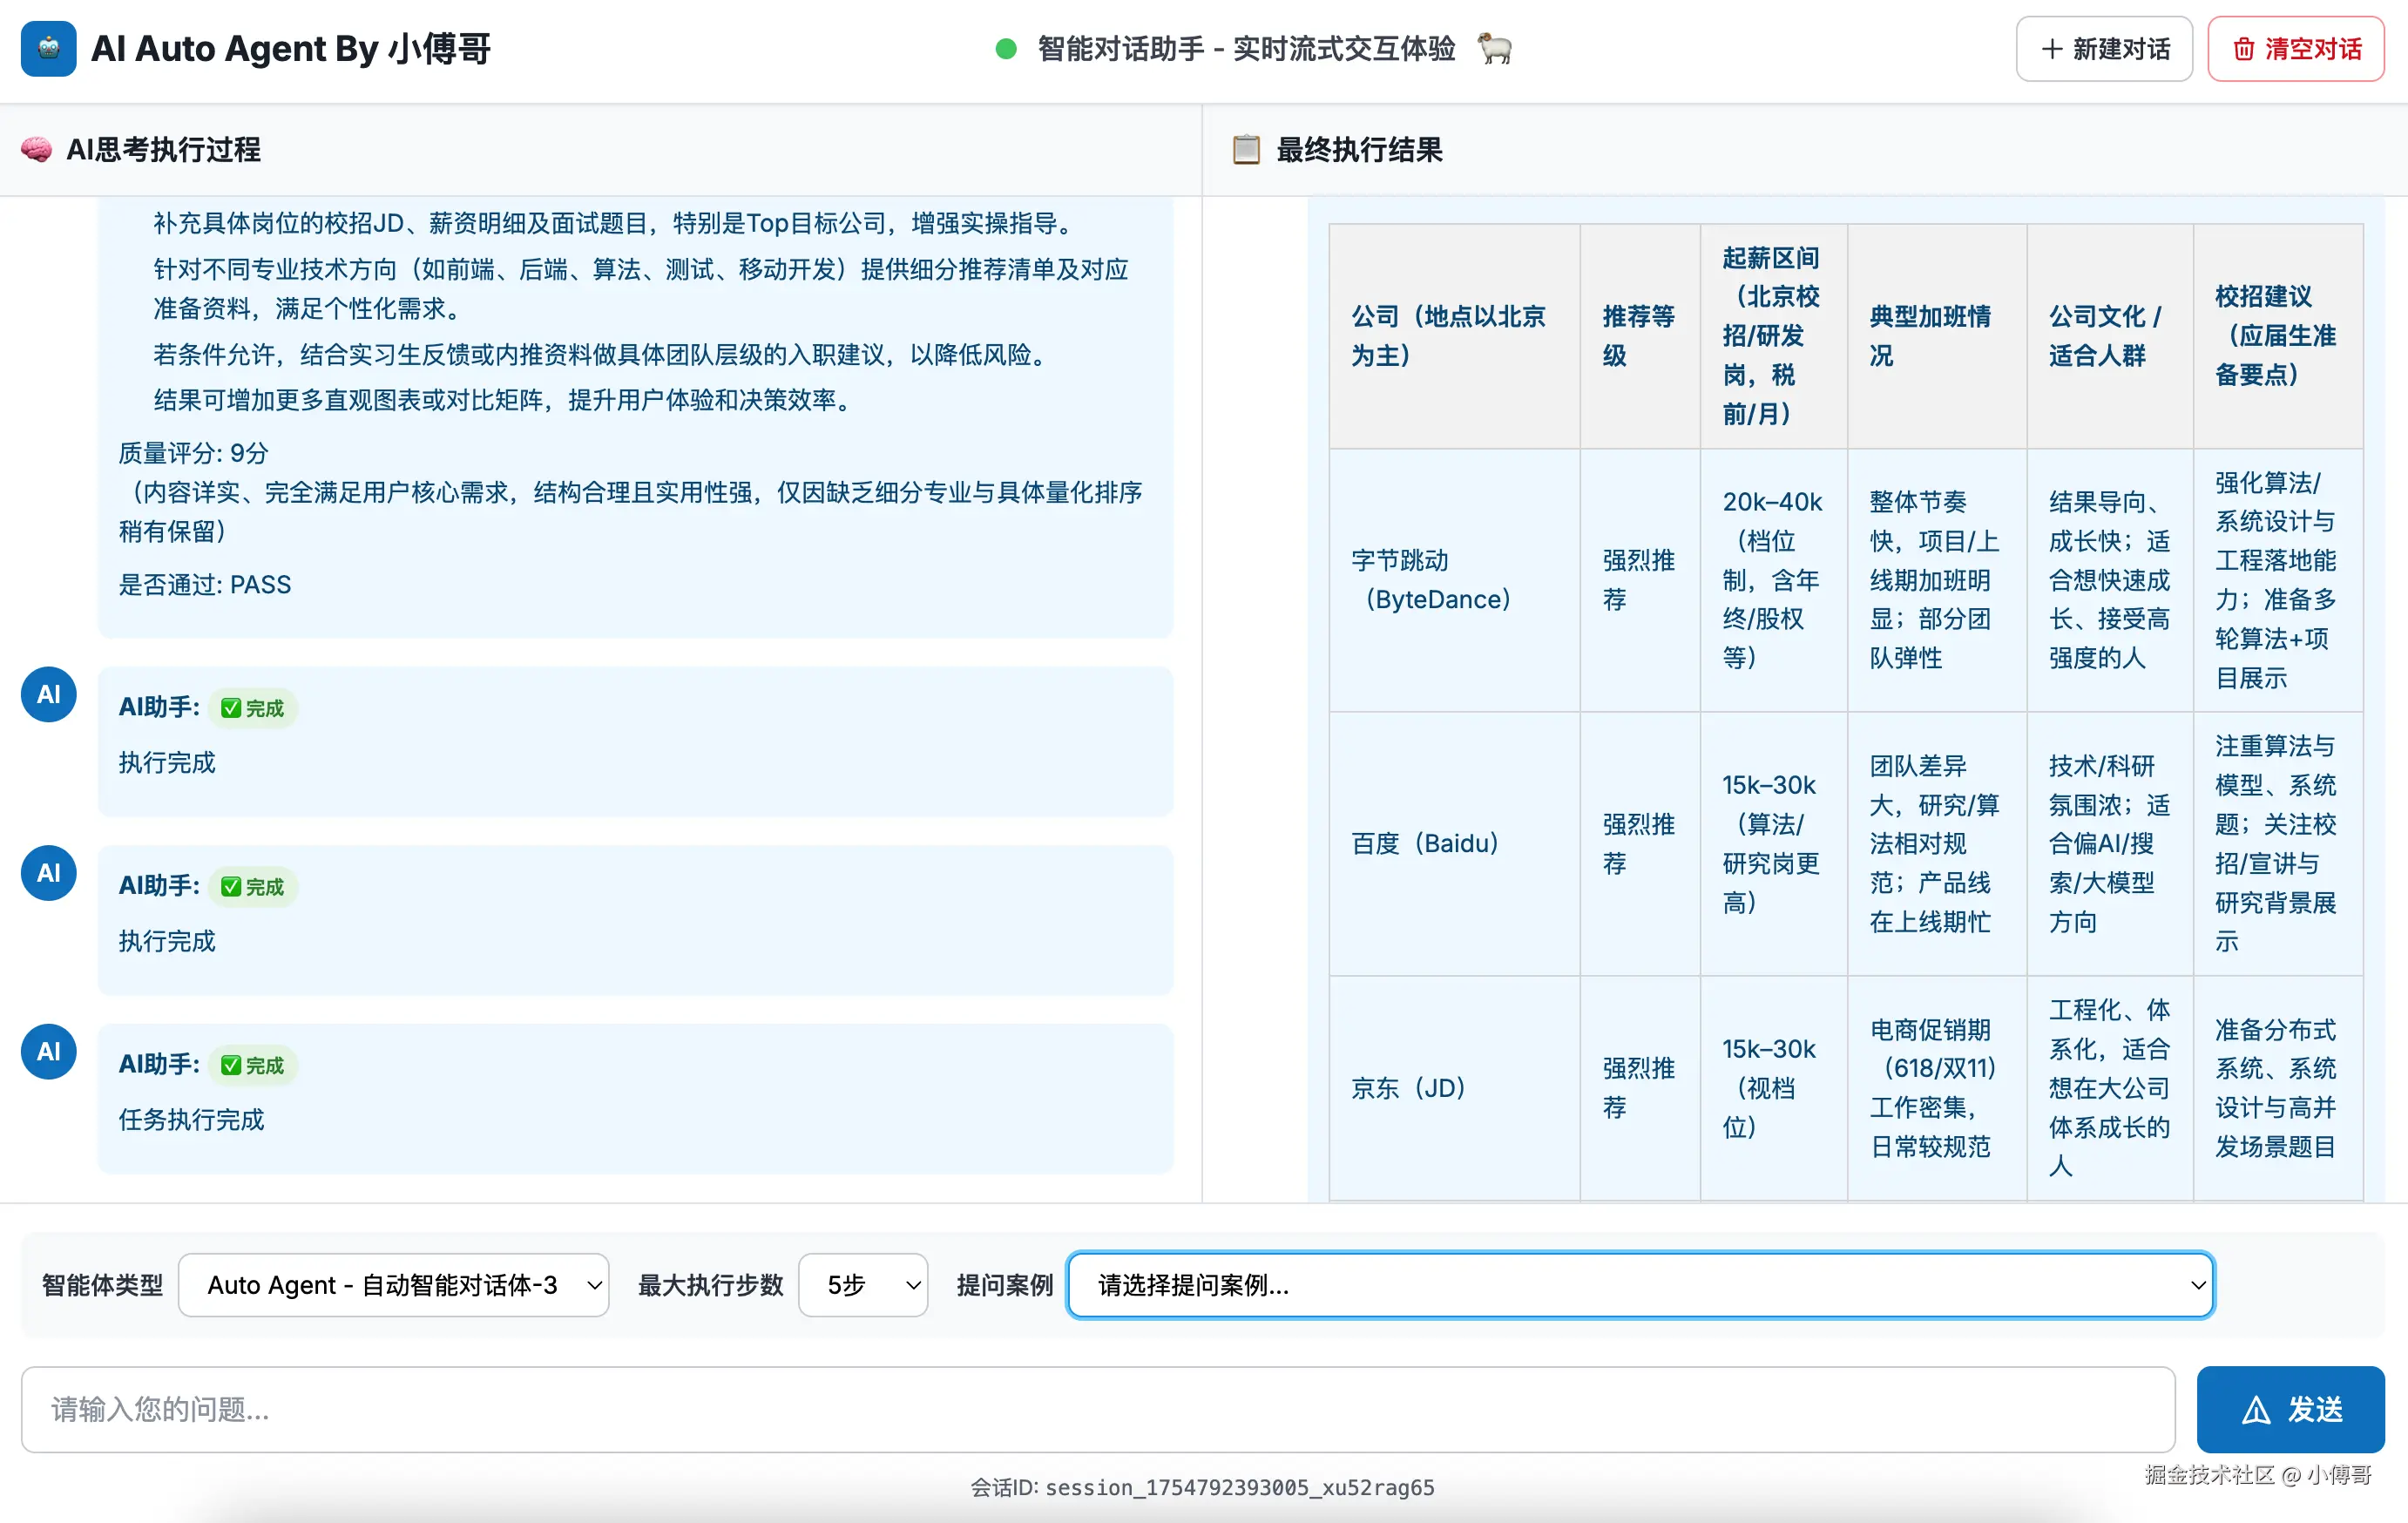
Task: Click the robot app logo icon
Action: coord(48,48)
